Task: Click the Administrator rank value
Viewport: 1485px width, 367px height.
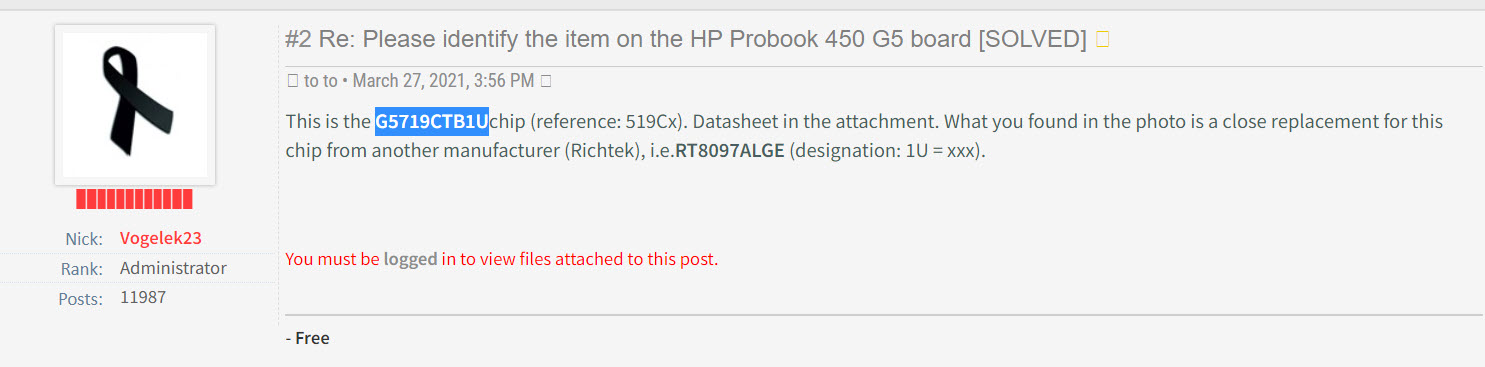Action: [x=173, y=268]
